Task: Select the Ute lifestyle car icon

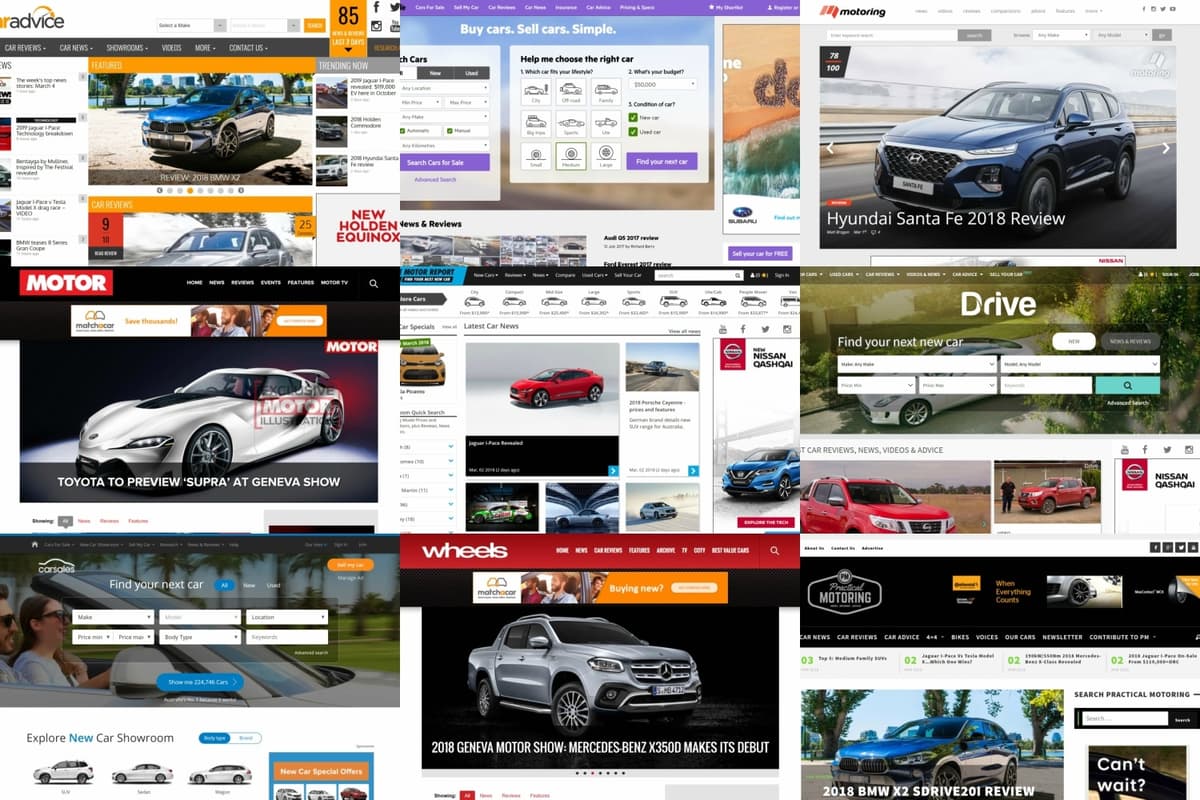Action: (x=605, y=124)
